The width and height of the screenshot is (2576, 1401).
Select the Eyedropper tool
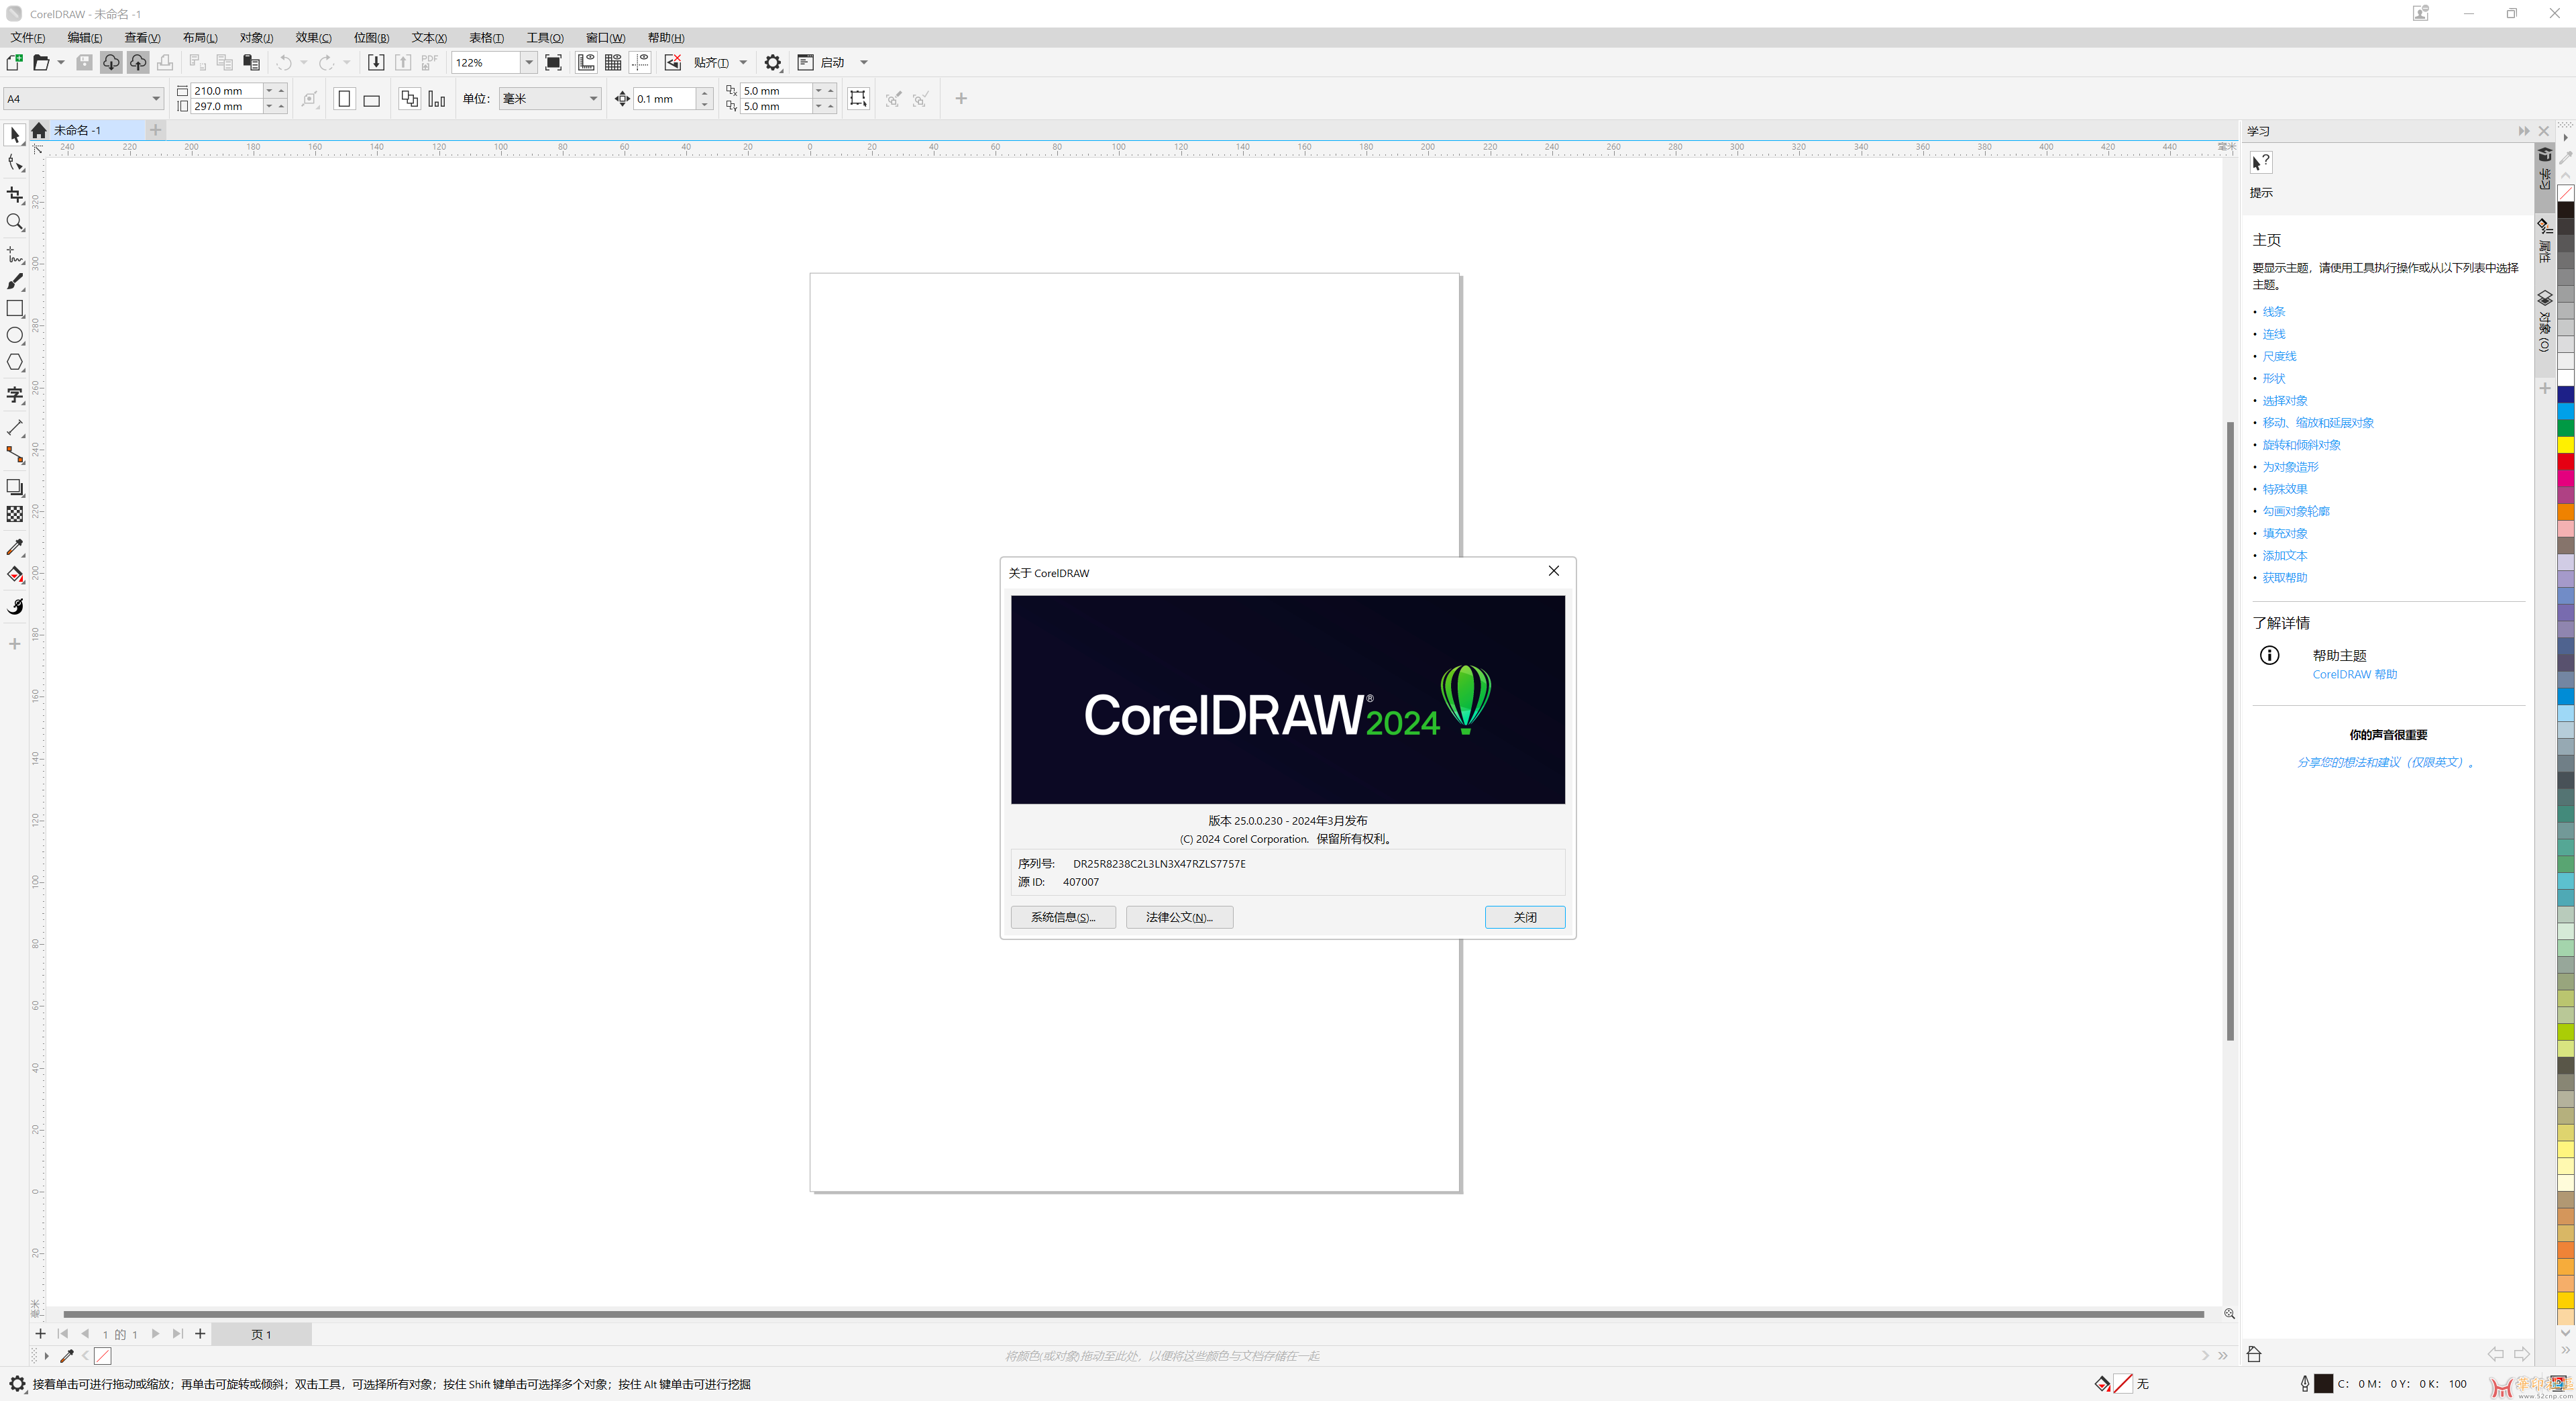[x=15, y=548]
